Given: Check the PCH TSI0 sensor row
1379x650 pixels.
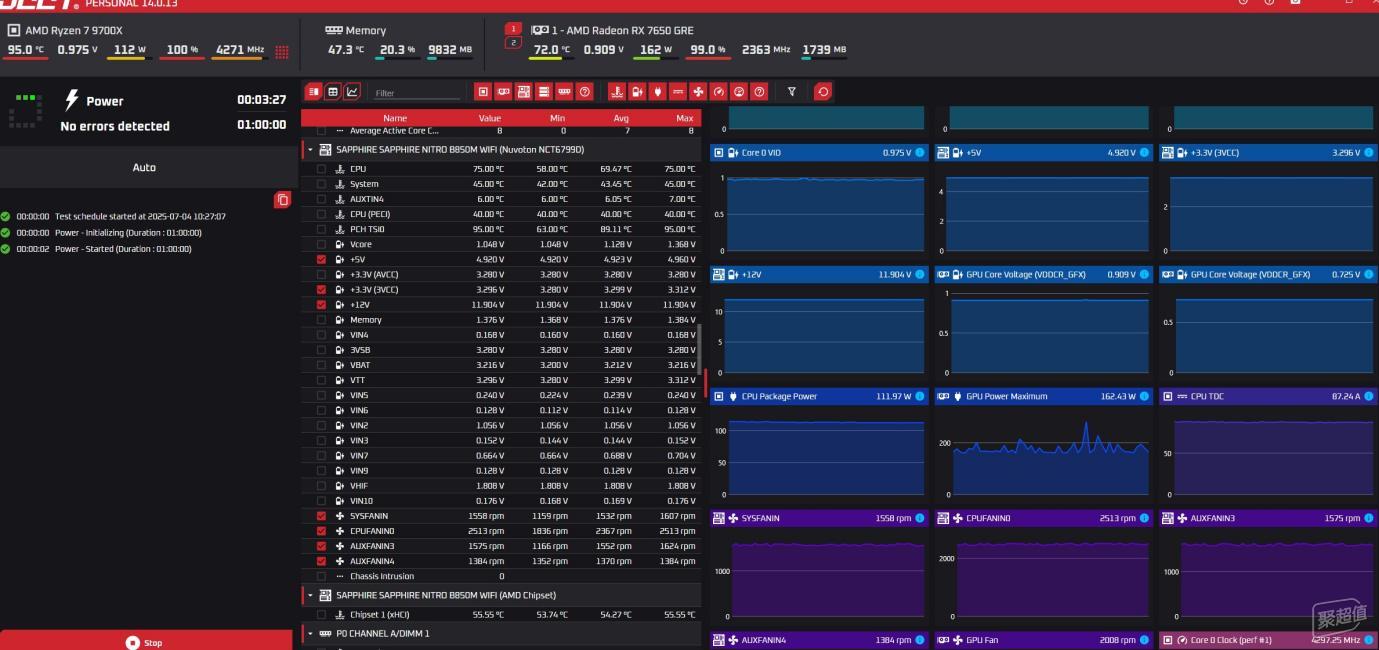Looking at the screenshot, I should (321, 229).
